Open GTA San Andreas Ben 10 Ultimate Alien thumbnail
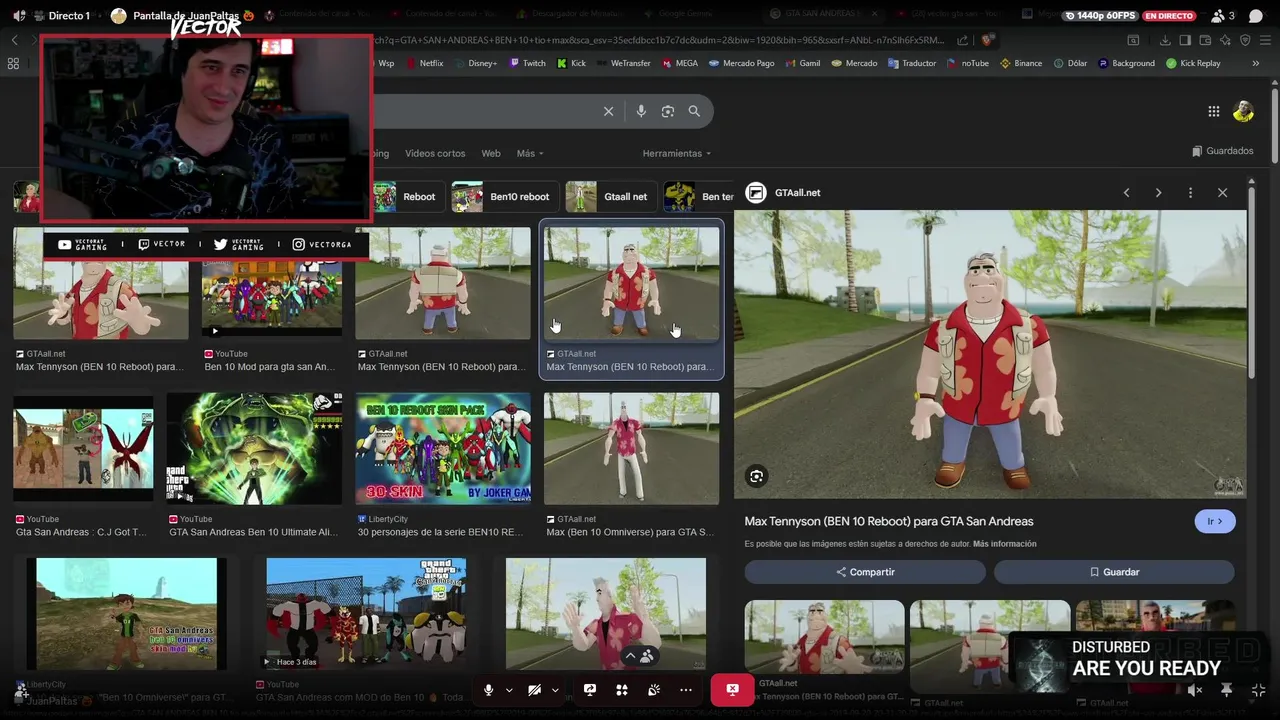 [254, 448]
